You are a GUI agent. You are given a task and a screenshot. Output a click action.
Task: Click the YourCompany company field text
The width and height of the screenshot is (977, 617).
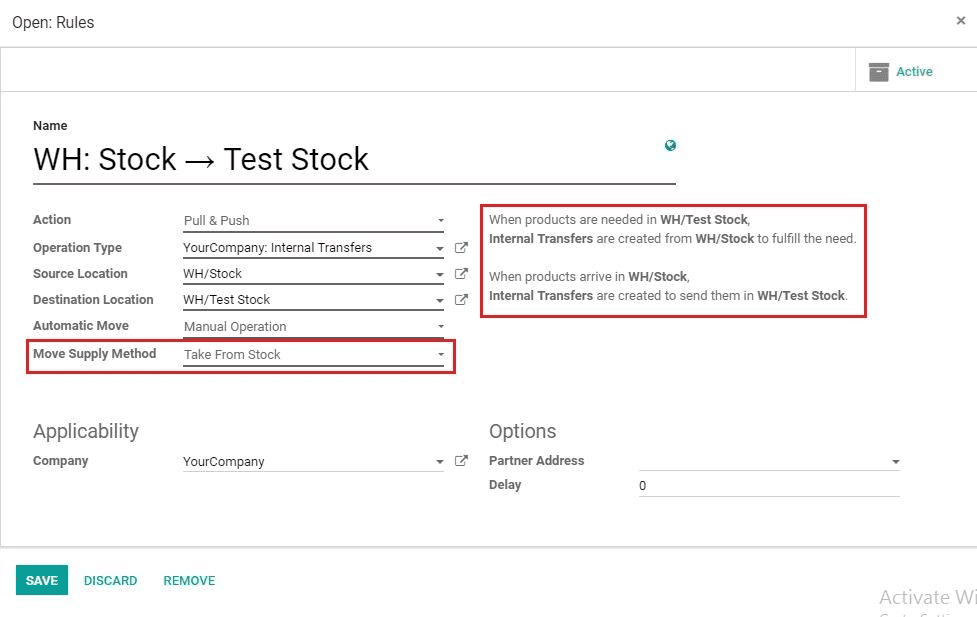click(224, 462)
